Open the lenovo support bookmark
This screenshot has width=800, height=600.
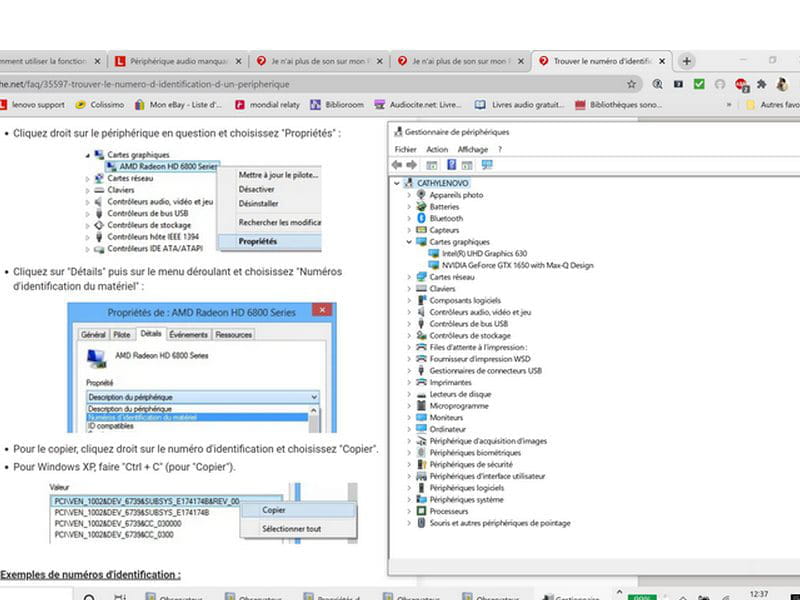click(33, 105)
